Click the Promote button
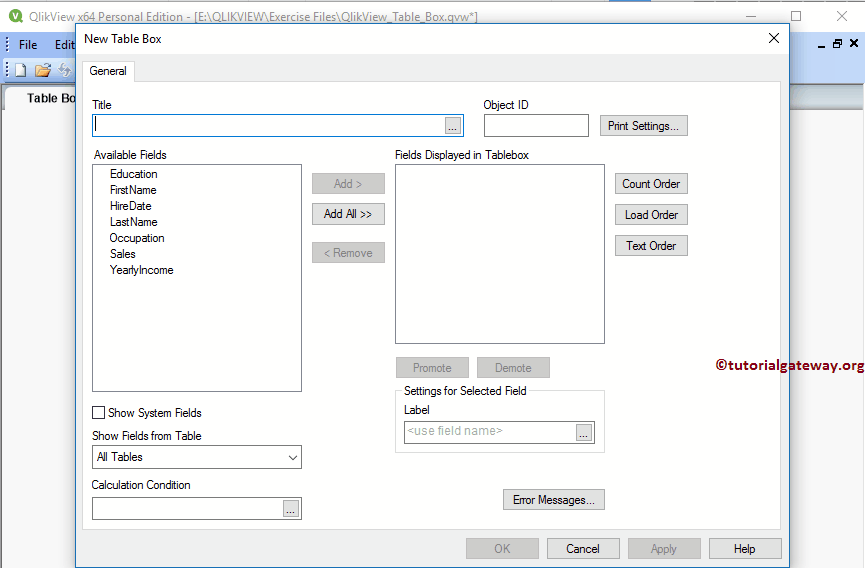 [432, 368]
